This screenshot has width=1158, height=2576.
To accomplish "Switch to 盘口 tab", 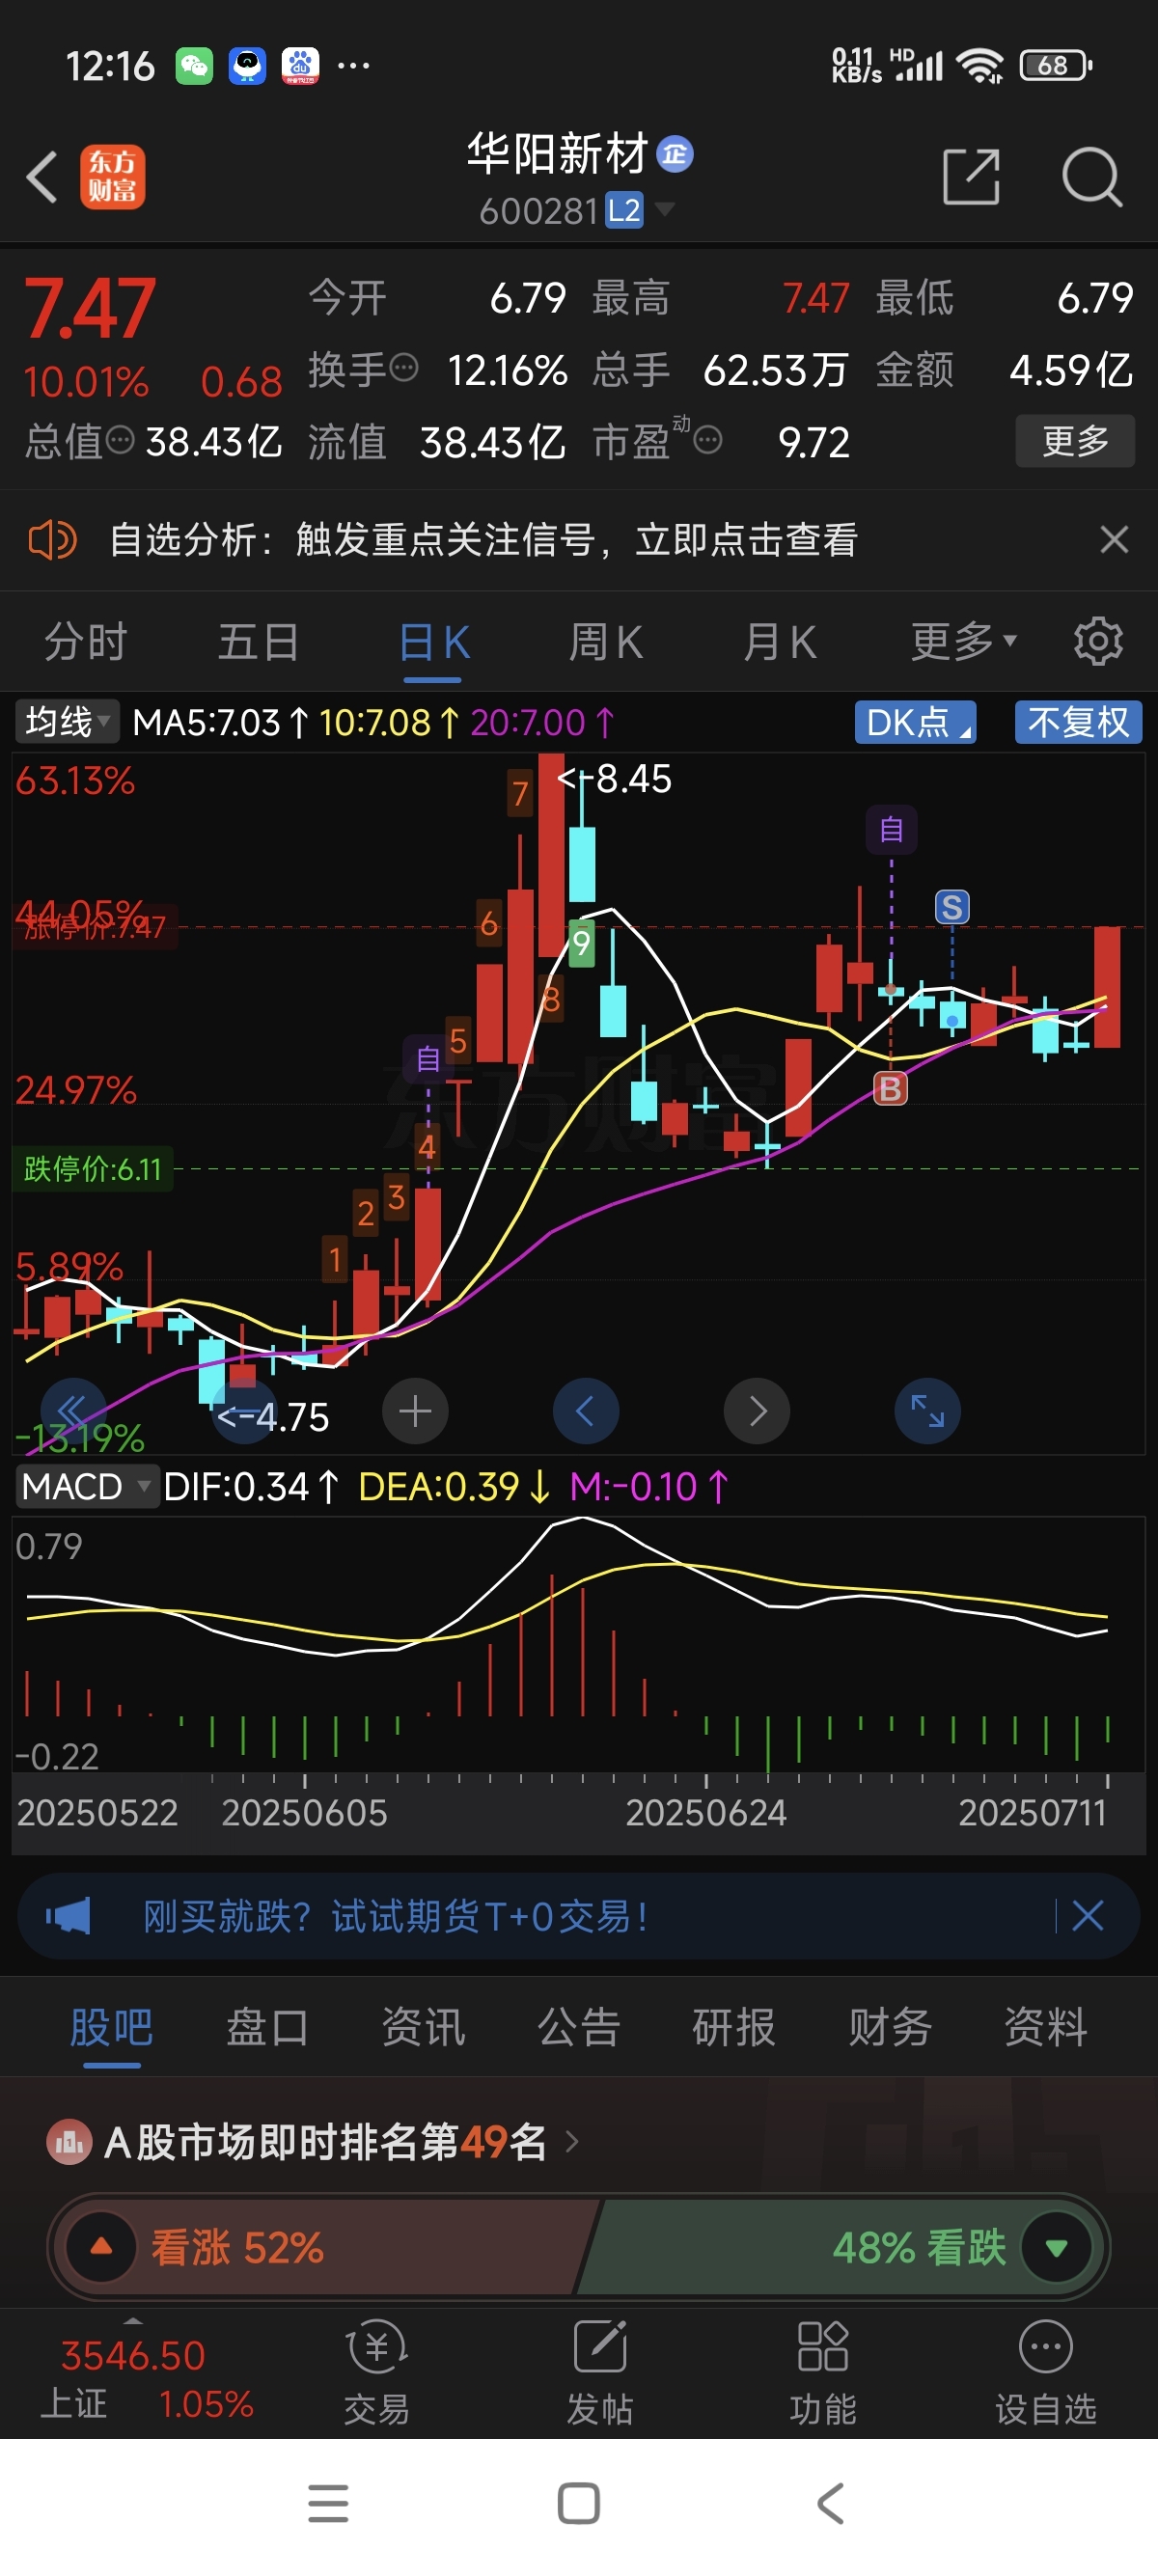I will (x=267, y=2028).
